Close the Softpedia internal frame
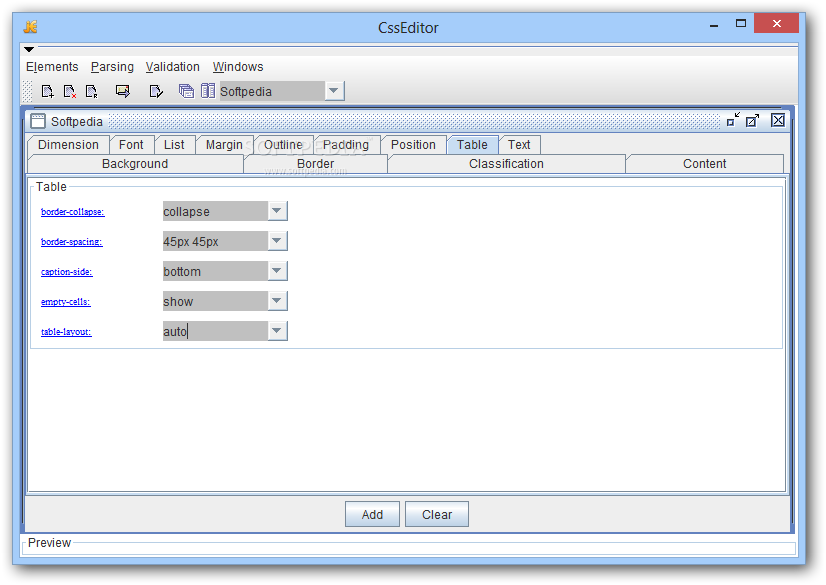Screen dimensions: 826x585 pyautogui.click(x=778, y=120)
